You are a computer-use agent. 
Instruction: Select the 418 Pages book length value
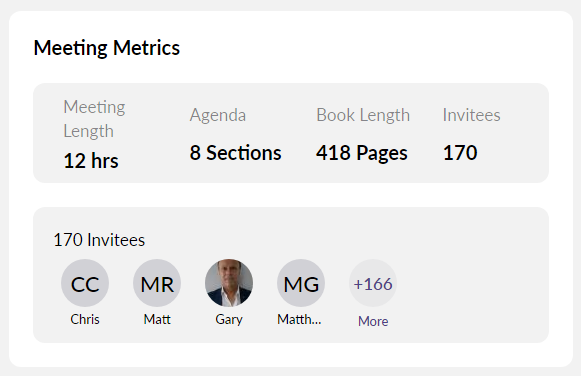click(362, 154)
